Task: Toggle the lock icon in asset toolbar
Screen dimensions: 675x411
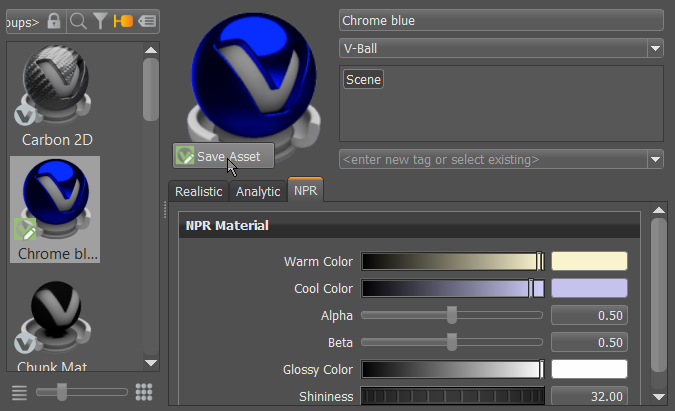Action: (54, 21)
